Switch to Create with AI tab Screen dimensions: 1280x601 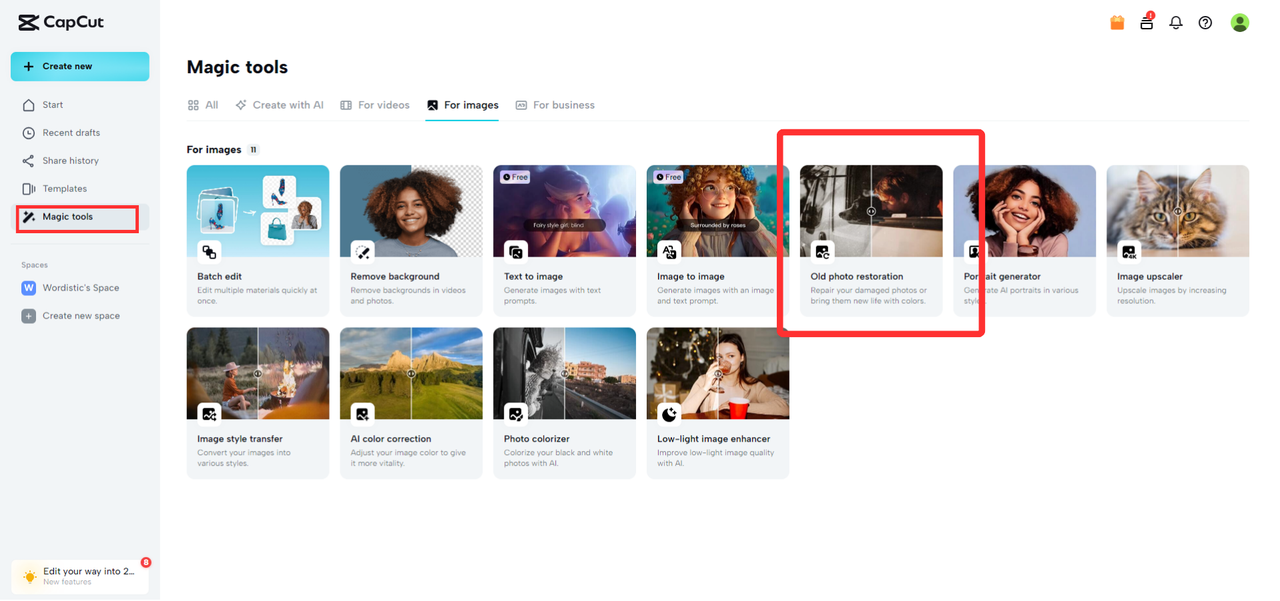pyautogui.click(x=279, y=105)
